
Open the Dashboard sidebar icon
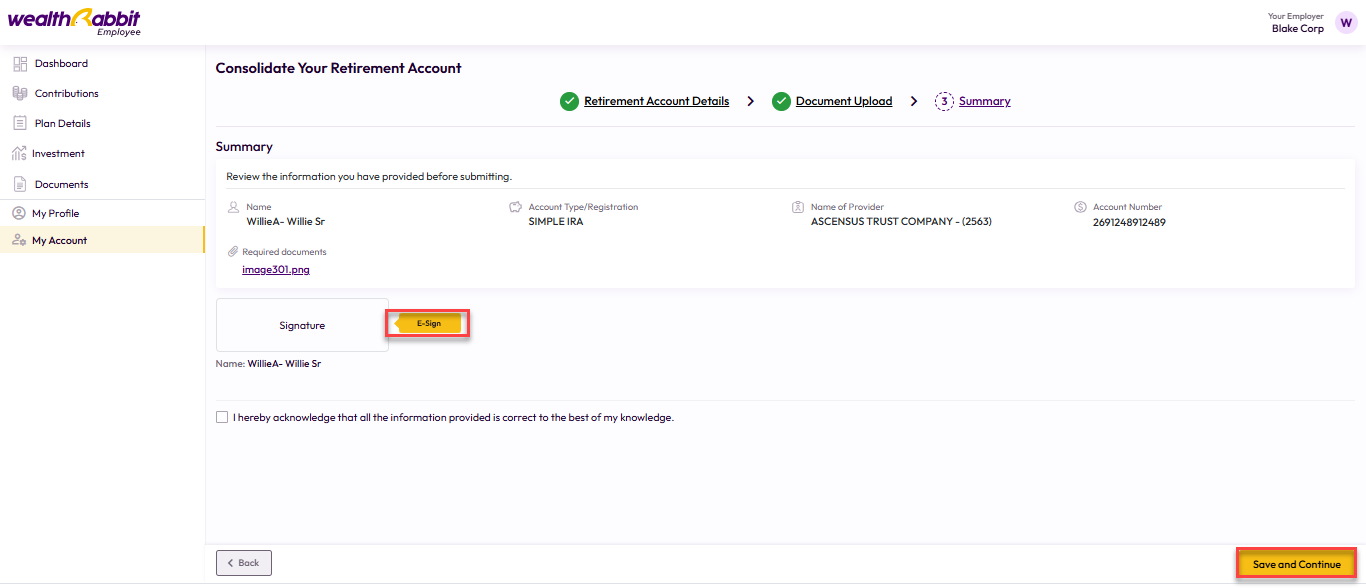(20, 64)
